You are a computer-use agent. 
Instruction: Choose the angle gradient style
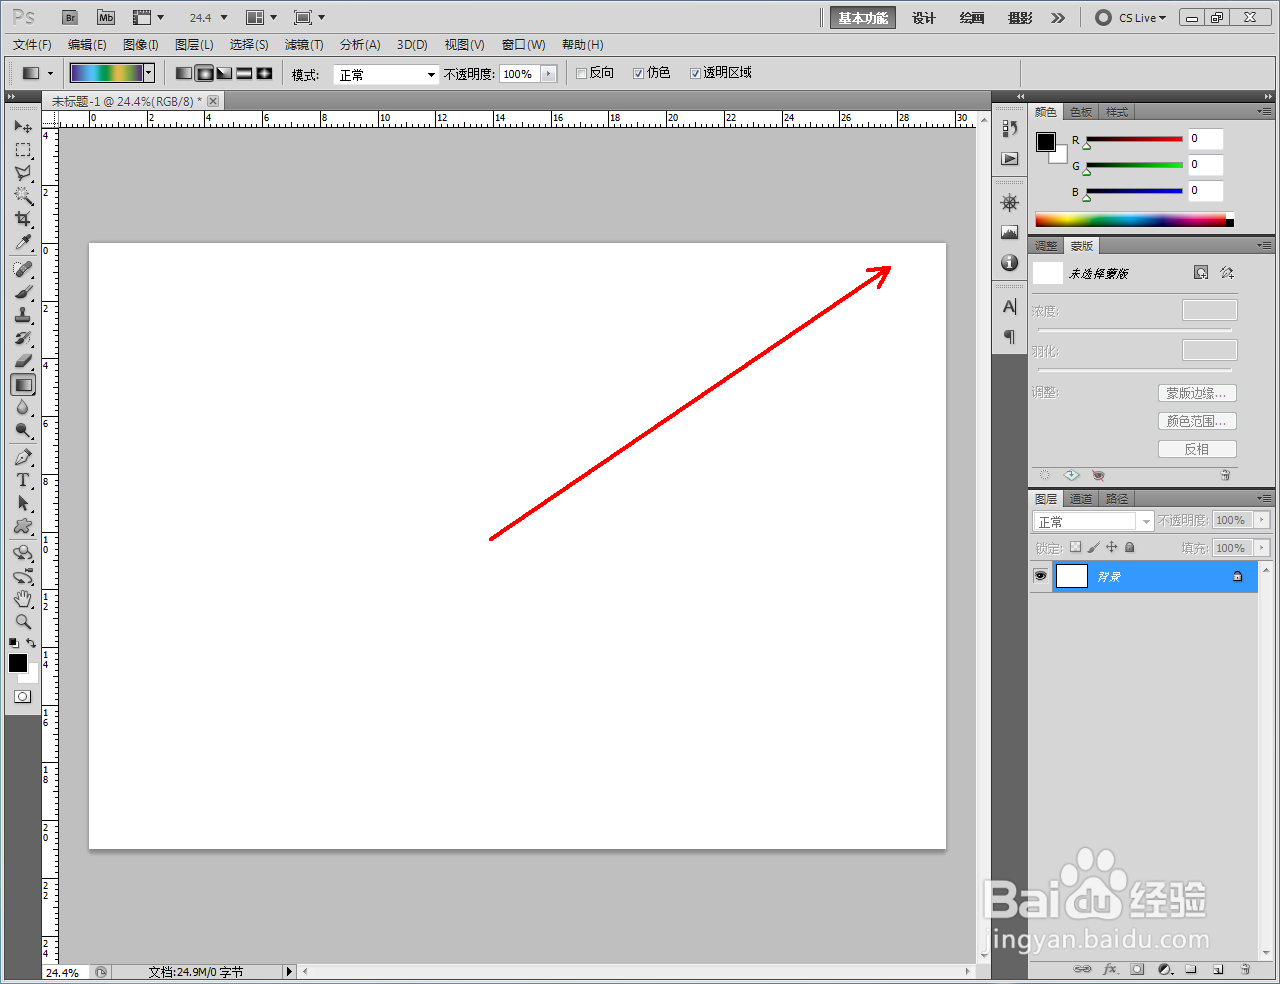pos(224,73)
